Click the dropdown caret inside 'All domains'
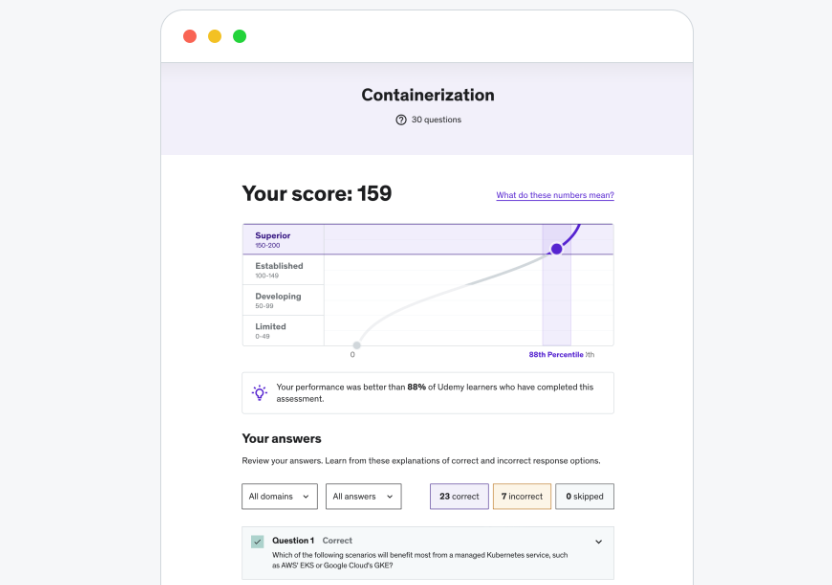 coord(305,496)
